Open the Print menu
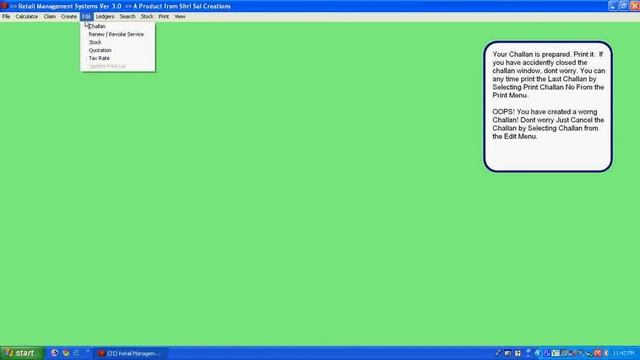 (163, 17)
